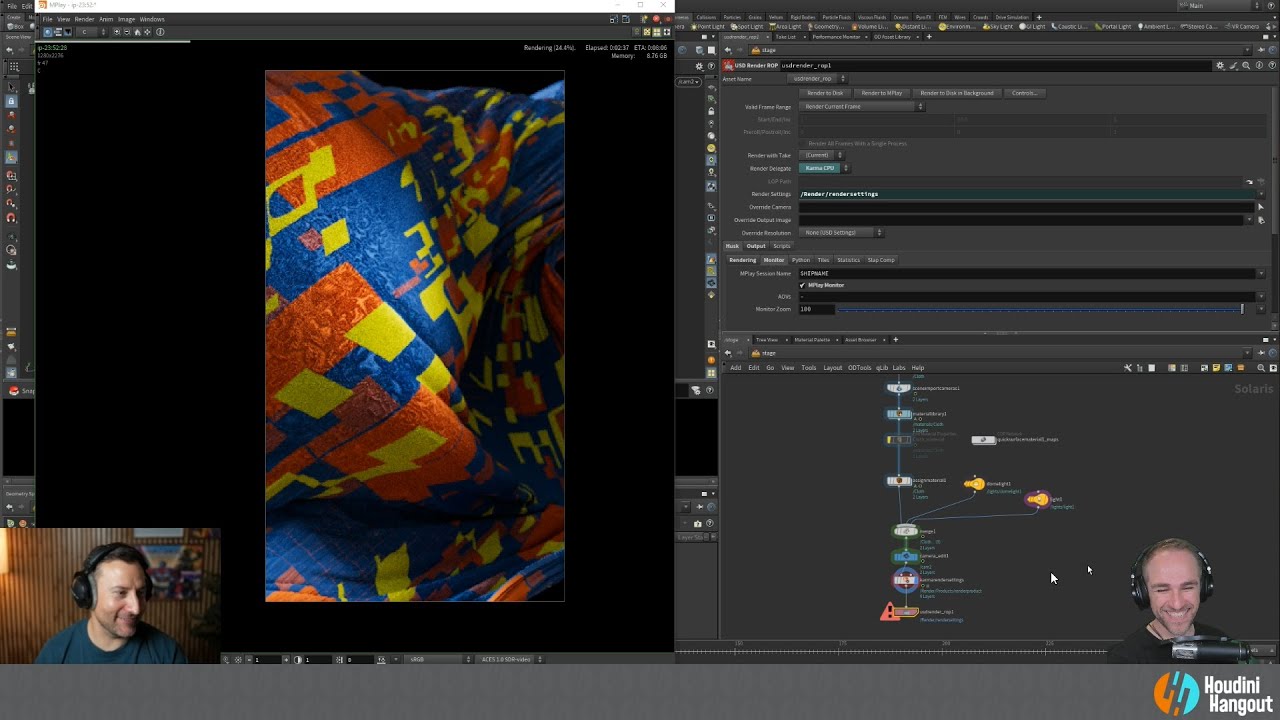
Task: Toggle the MPlay Monitor checkbox
Action: point(802,285)
